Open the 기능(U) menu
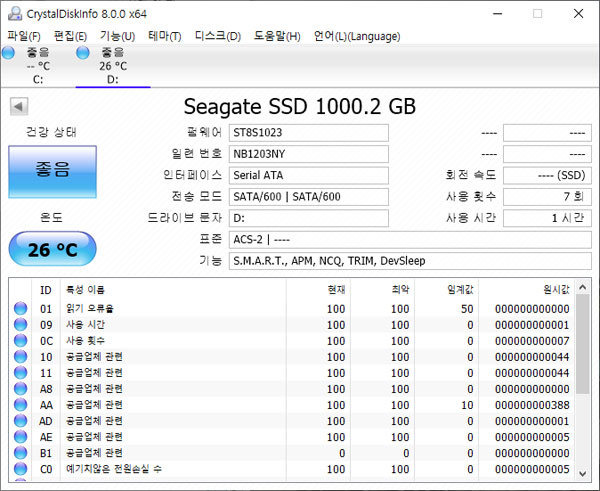The image size is (600, 491). click(117, 36)
